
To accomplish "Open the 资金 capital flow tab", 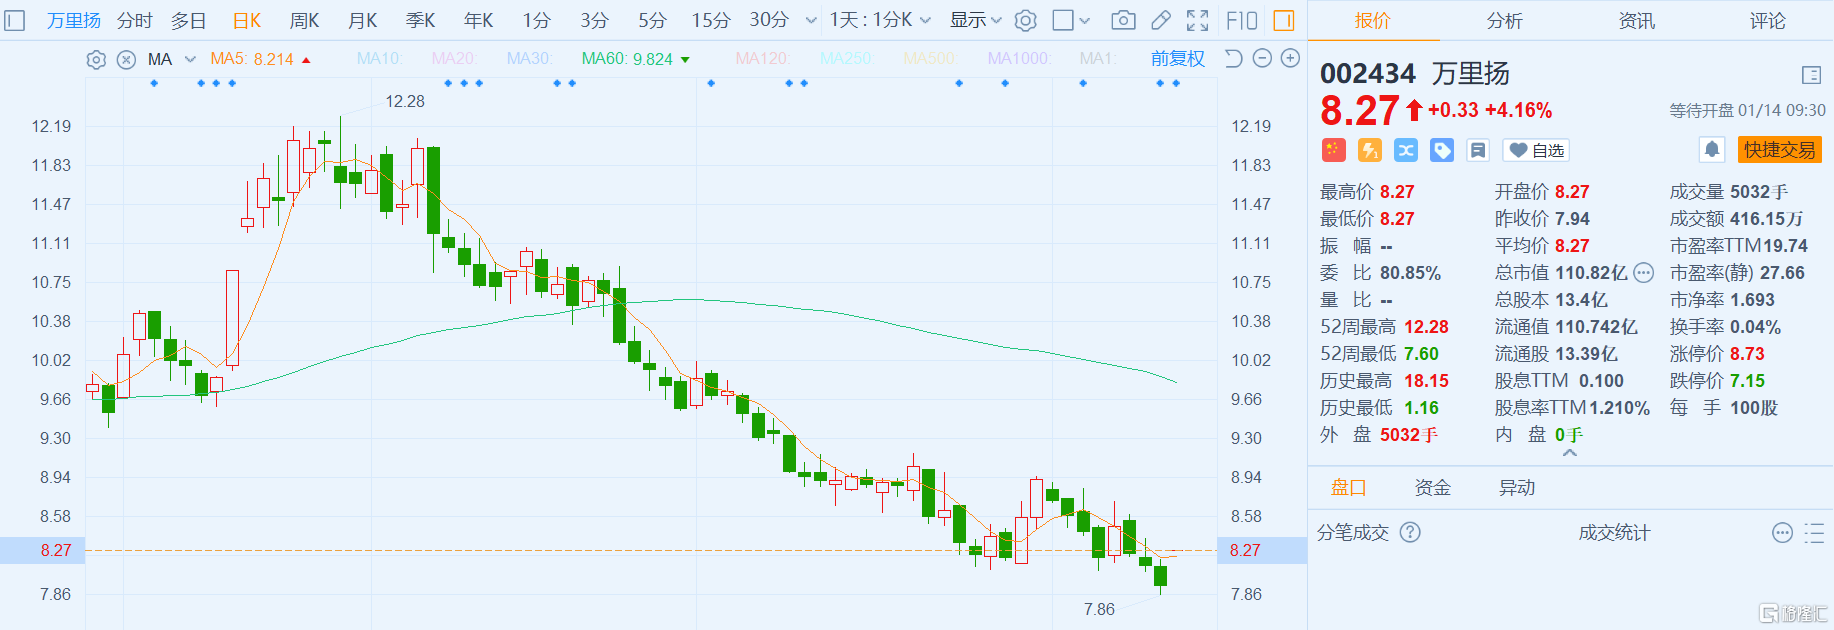I will [x=1432, y=487].
